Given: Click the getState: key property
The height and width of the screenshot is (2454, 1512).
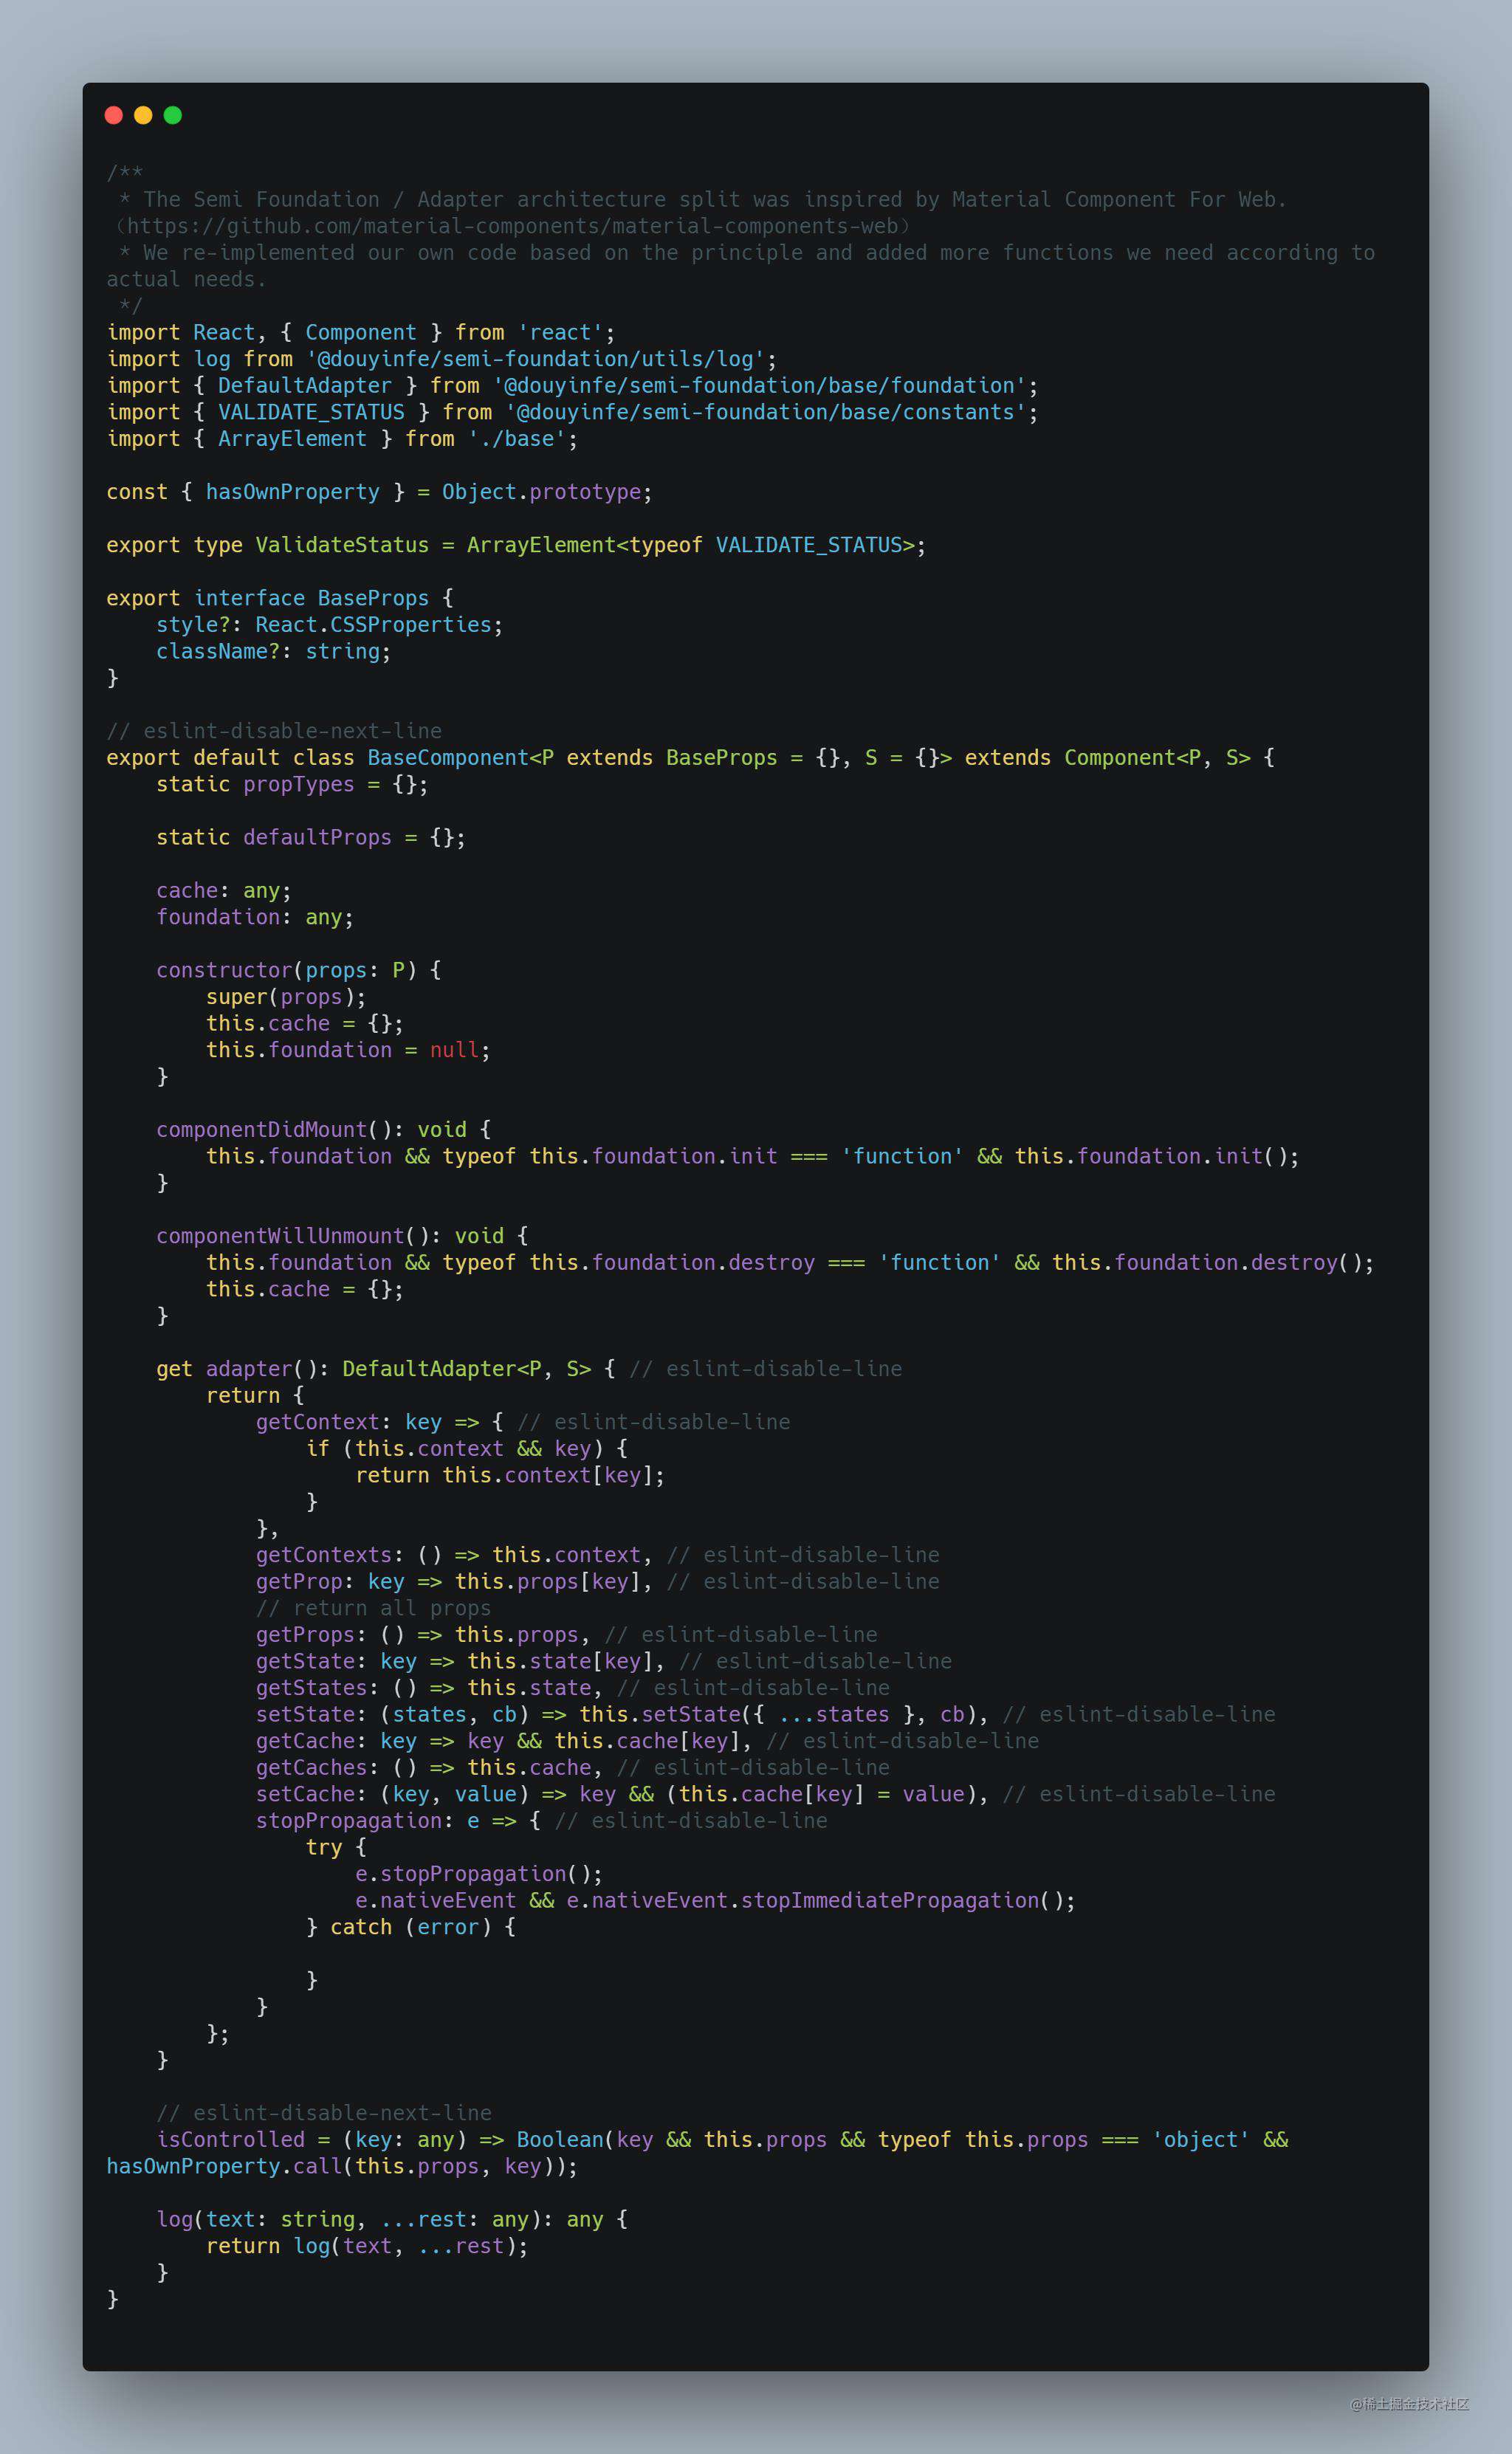Looking at the screenshot, I should tap(335, 1661).
